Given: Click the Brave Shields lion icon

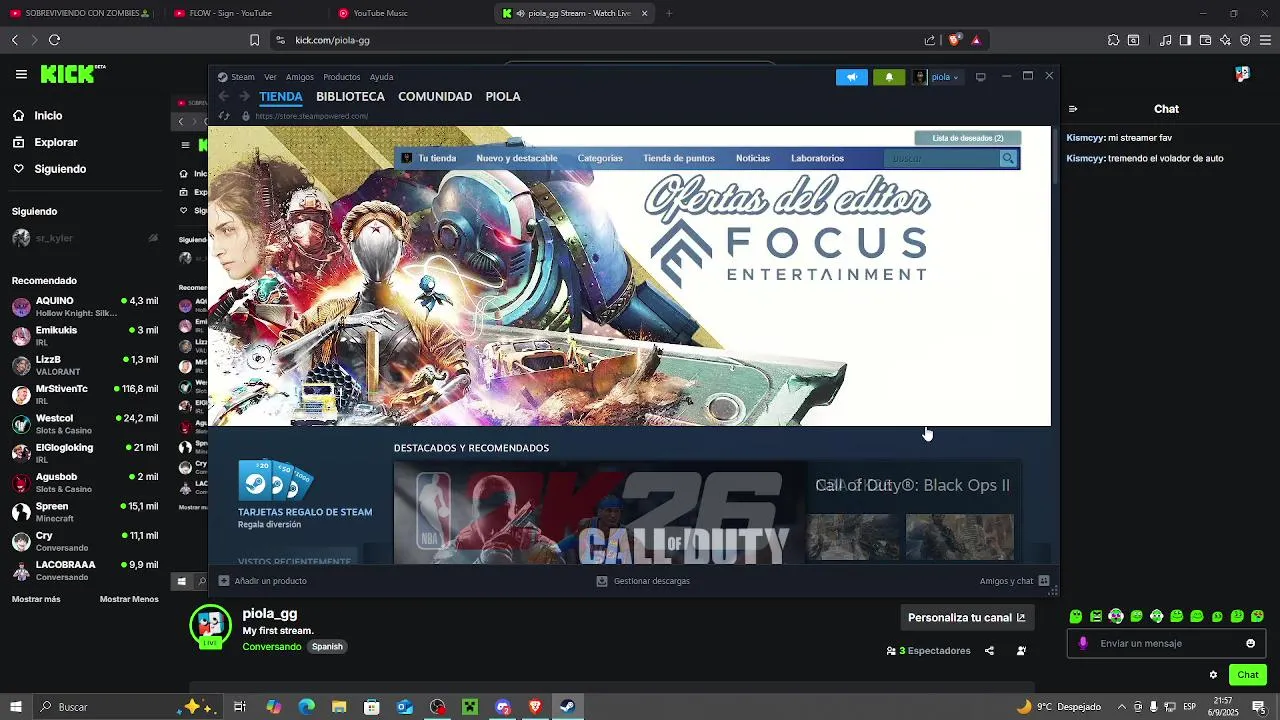Looking at the screenshot, I should pos(955,40).
